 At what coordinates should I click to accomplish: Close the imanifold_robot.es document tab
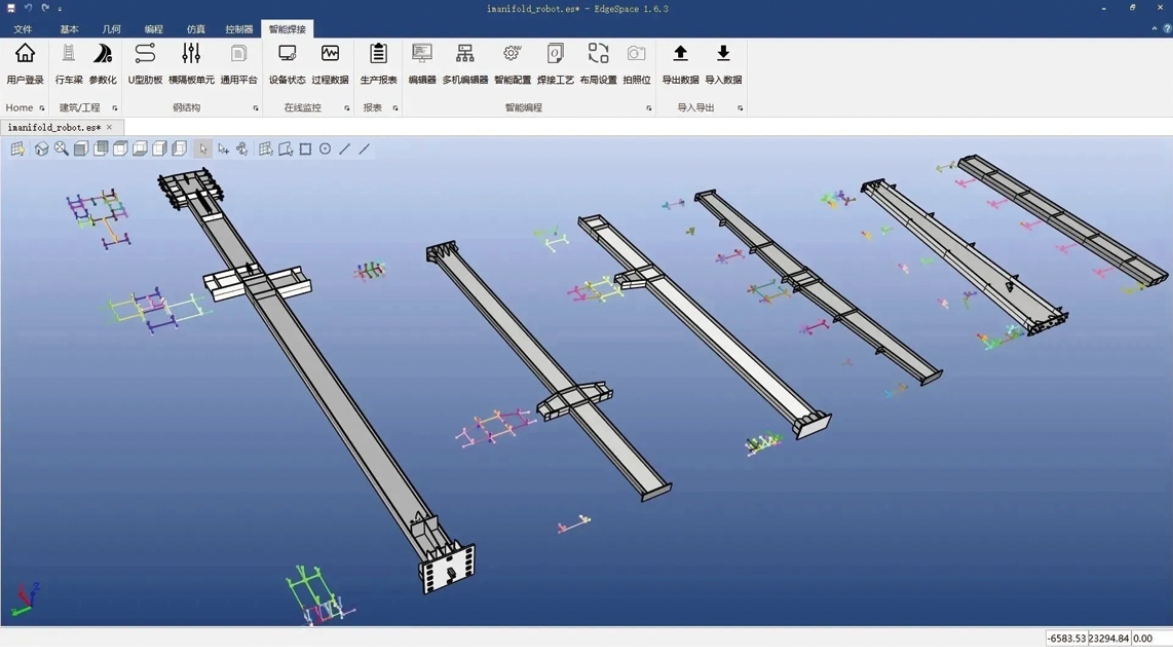click(110, 127)
